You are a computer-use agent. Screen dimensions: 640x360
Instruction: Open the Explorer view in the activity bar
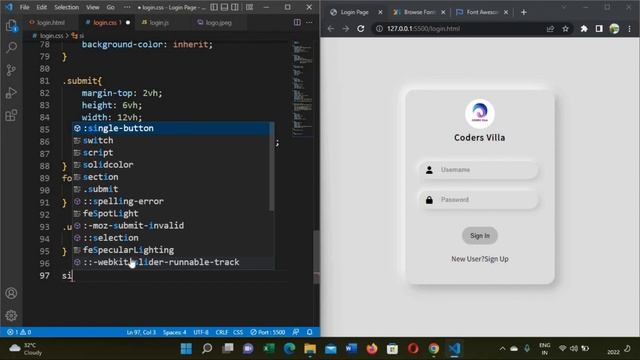(x=11, y=26)
